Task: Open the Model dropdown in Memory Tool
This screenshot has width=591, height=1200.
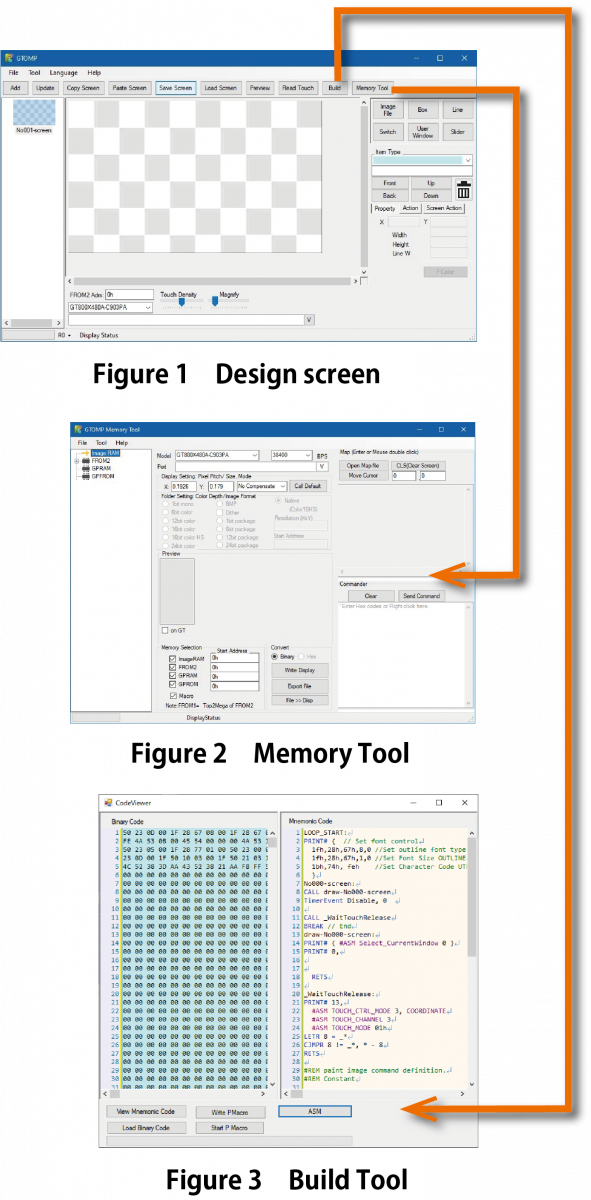Action: click(217, 454)
